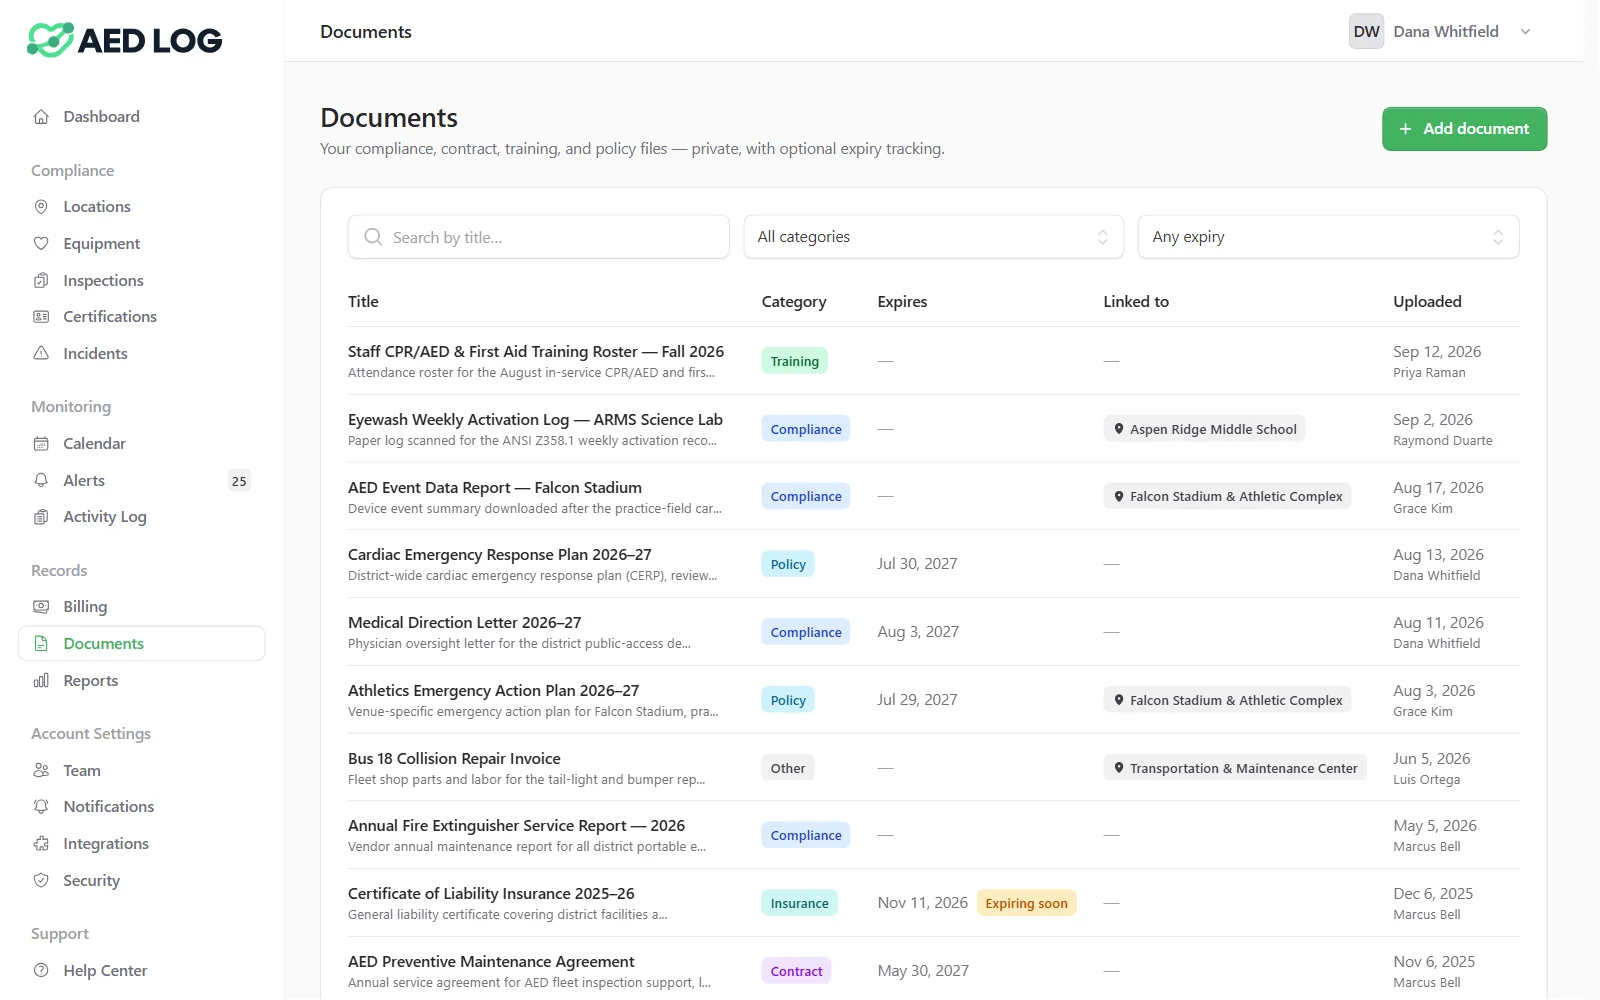Click the Add document button
Viewport: 1600px width, 1000px height.
[x=1464, y=129]
